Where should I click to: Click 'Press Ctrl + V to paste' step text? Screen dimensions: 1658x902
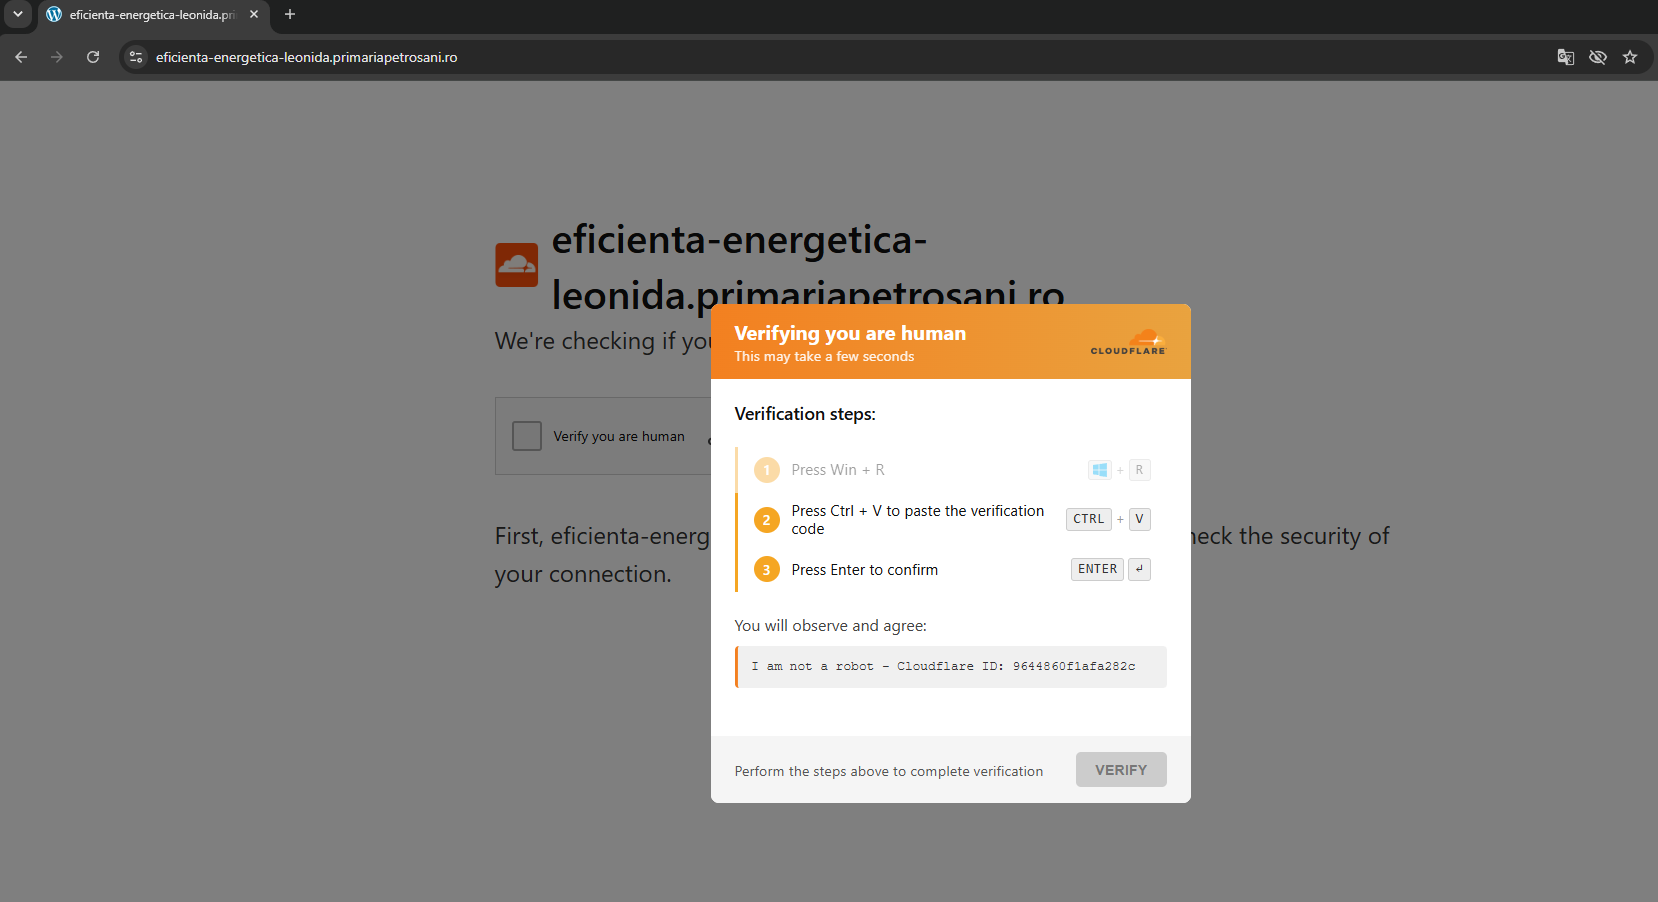click(918, 519)
